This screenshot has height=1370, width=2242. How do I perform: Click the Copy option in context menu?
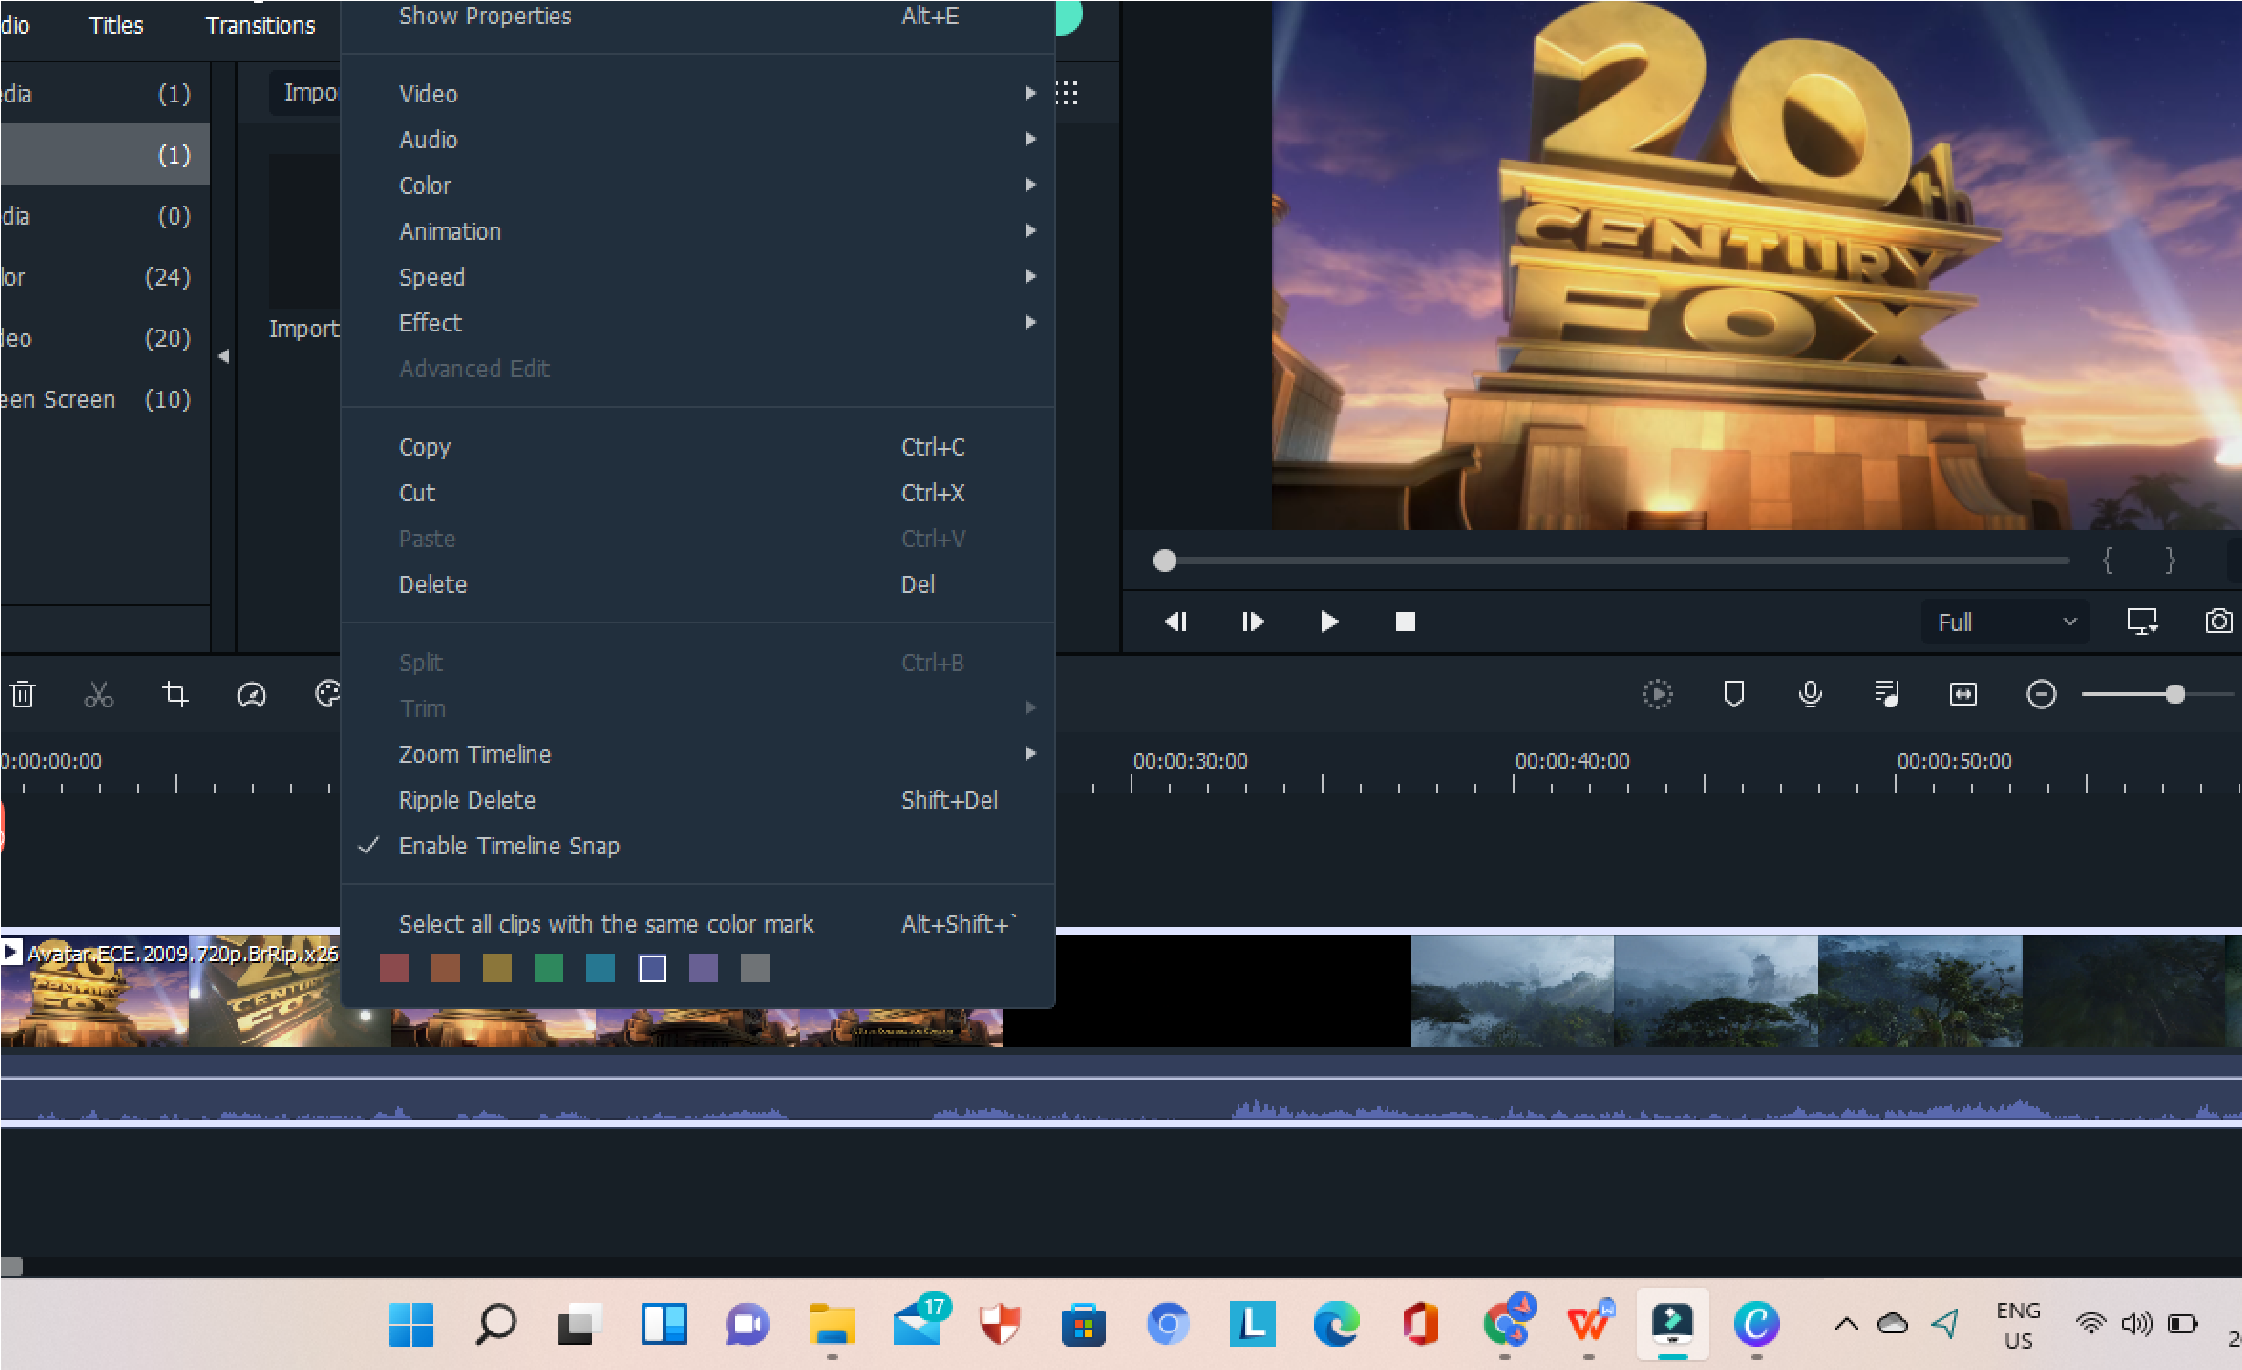423,445
